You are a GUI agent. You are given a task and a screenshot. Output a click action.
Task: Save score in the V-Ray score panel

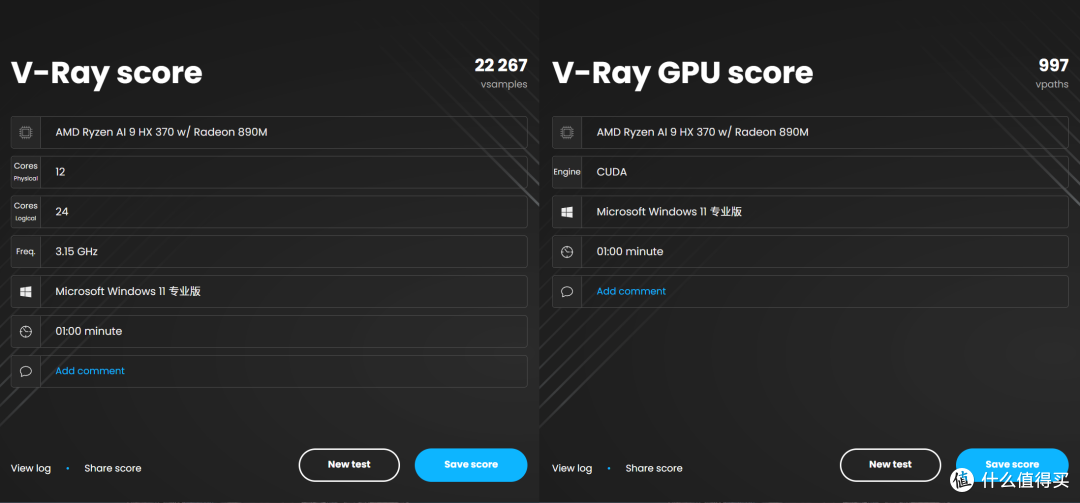click(x=471, y=465)
